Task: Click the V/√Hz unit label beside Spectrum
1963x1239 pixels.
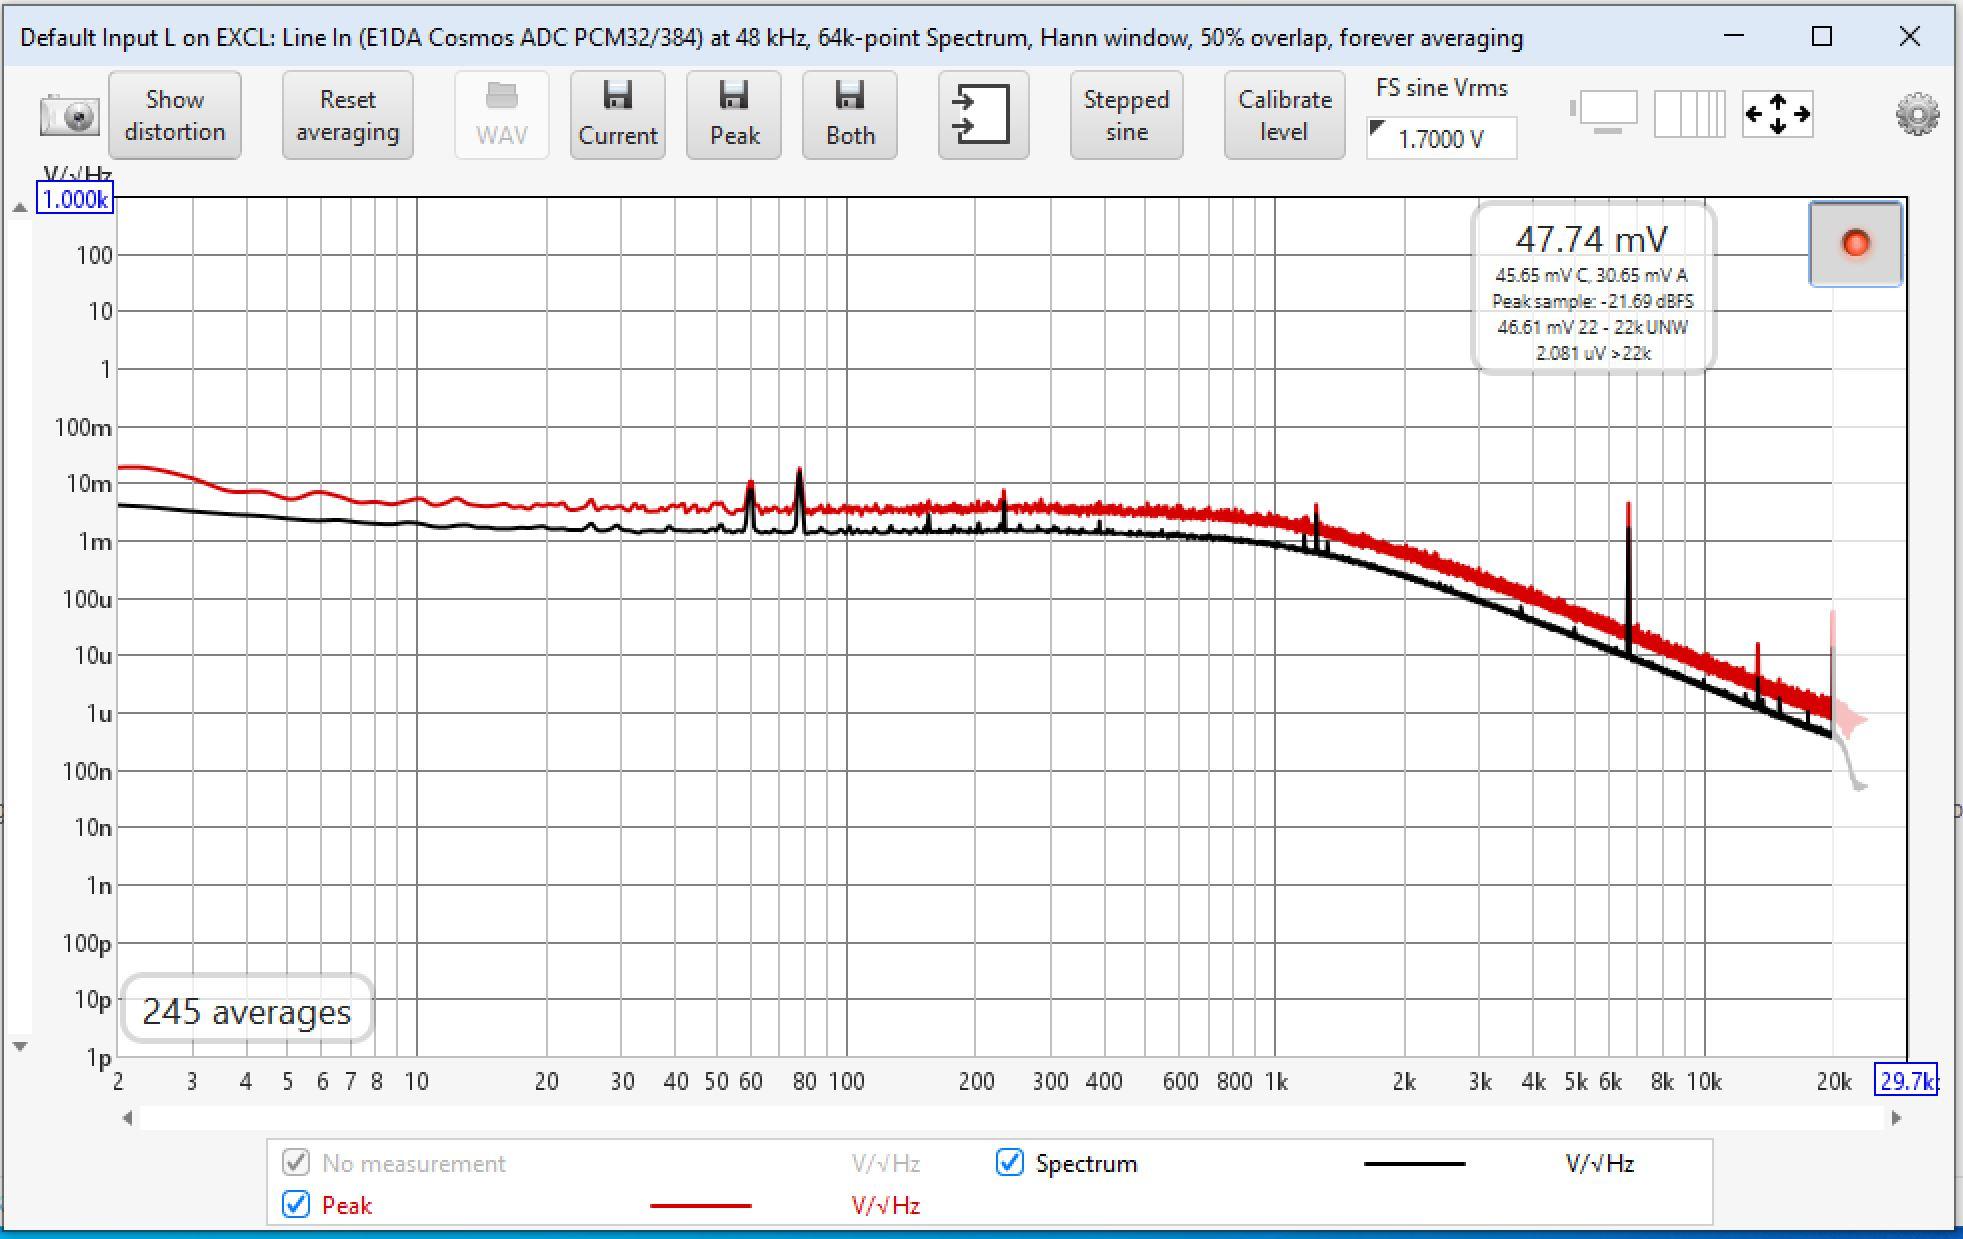Action: click(1599, 1163)
